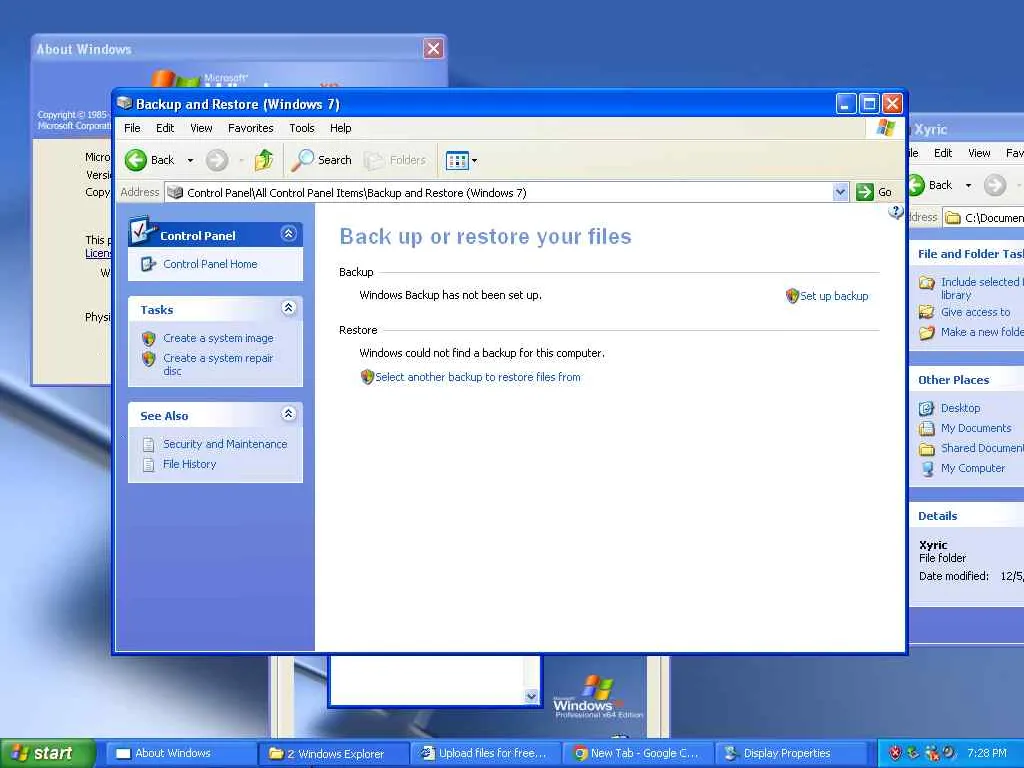1024x768 pixels.
Task: Click shield icon beside Set up backup
Action: tap(792, 296)
